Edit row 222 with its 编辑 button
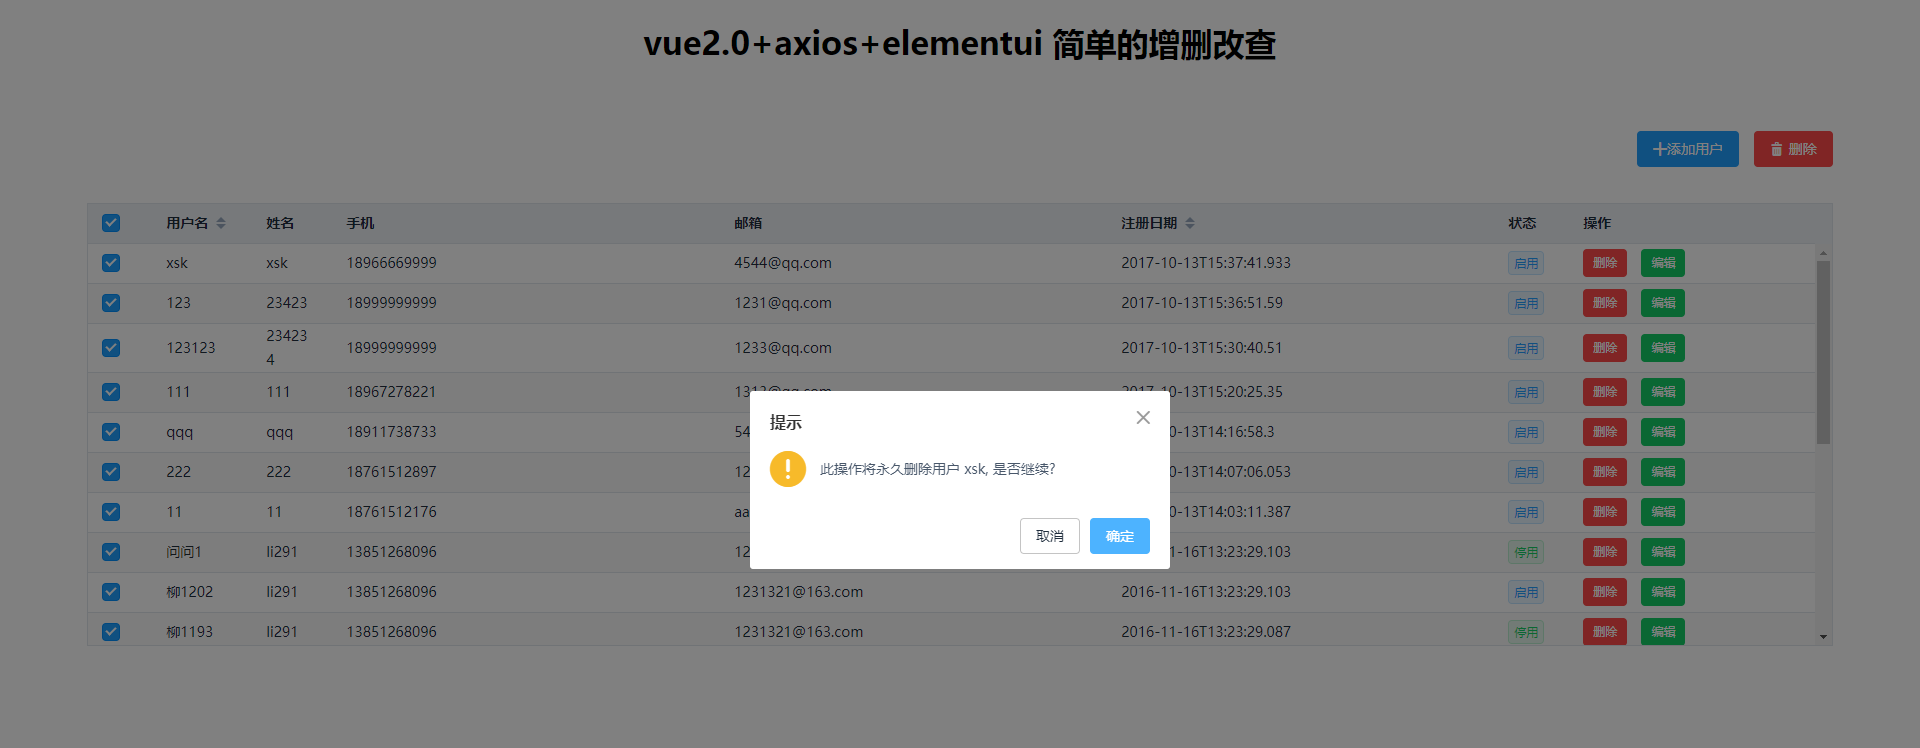The width and height of the screenshot is (1920, 748). [1663, 472]
